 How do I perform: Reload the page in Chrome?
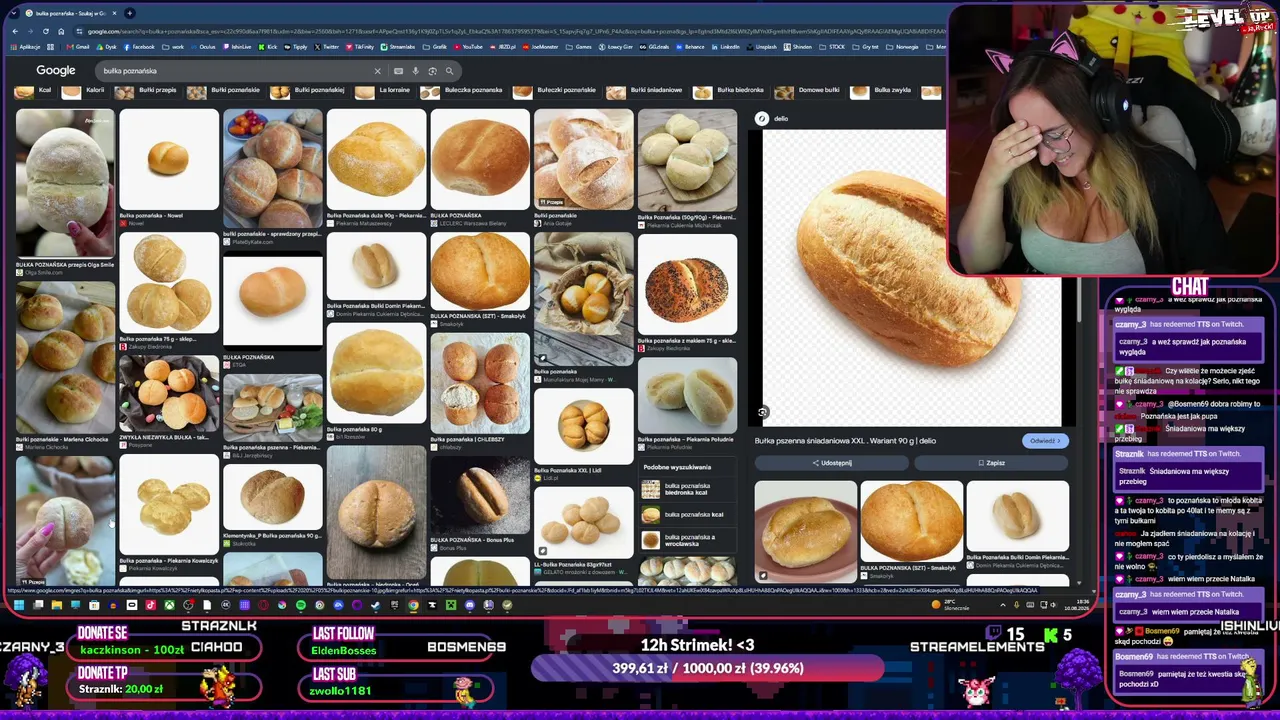[x=45, y=31]
